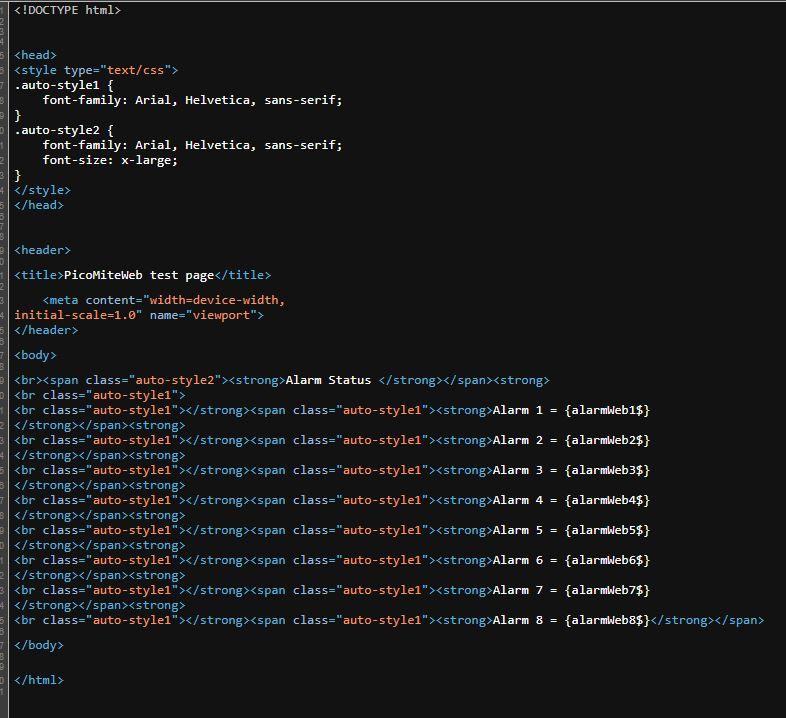Click the closing </style> tag
This screenshot has width=786, height=718.
[42, 190]
